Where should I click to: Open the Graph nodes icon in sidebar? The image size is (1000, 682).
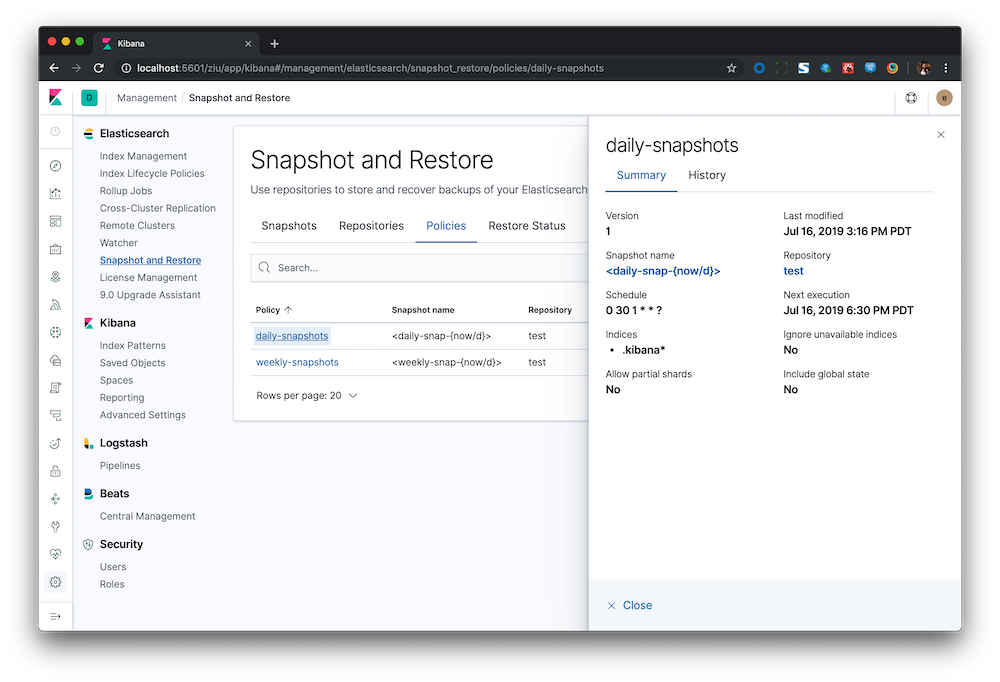[x=55, y=499]
